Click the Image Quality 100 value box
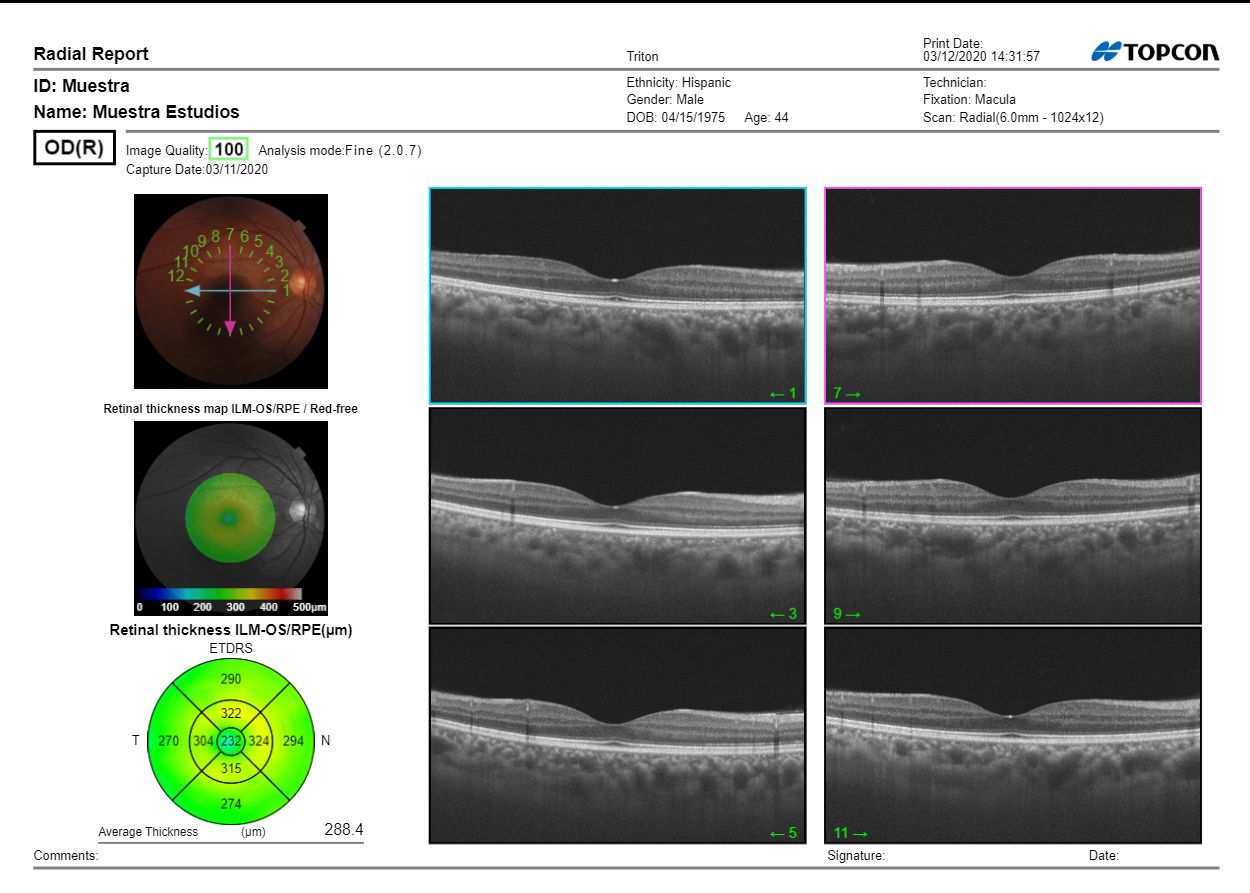The image size is (1250, 893). pos(229,150)
